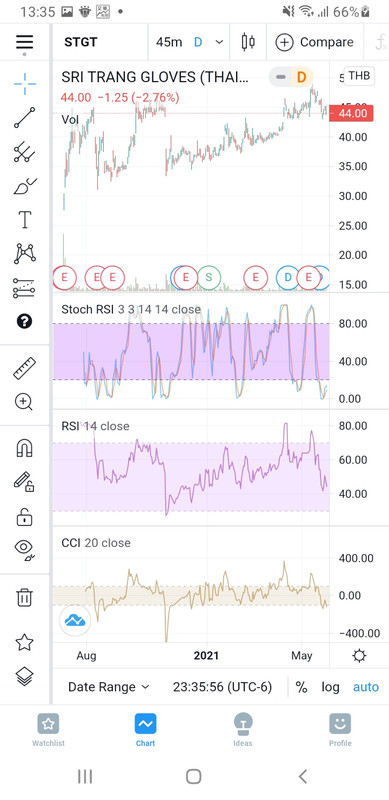Click the 400.00 CCI scale value
Image resolution: width=389 pixels, height=800 pixels.
(356, 558)
